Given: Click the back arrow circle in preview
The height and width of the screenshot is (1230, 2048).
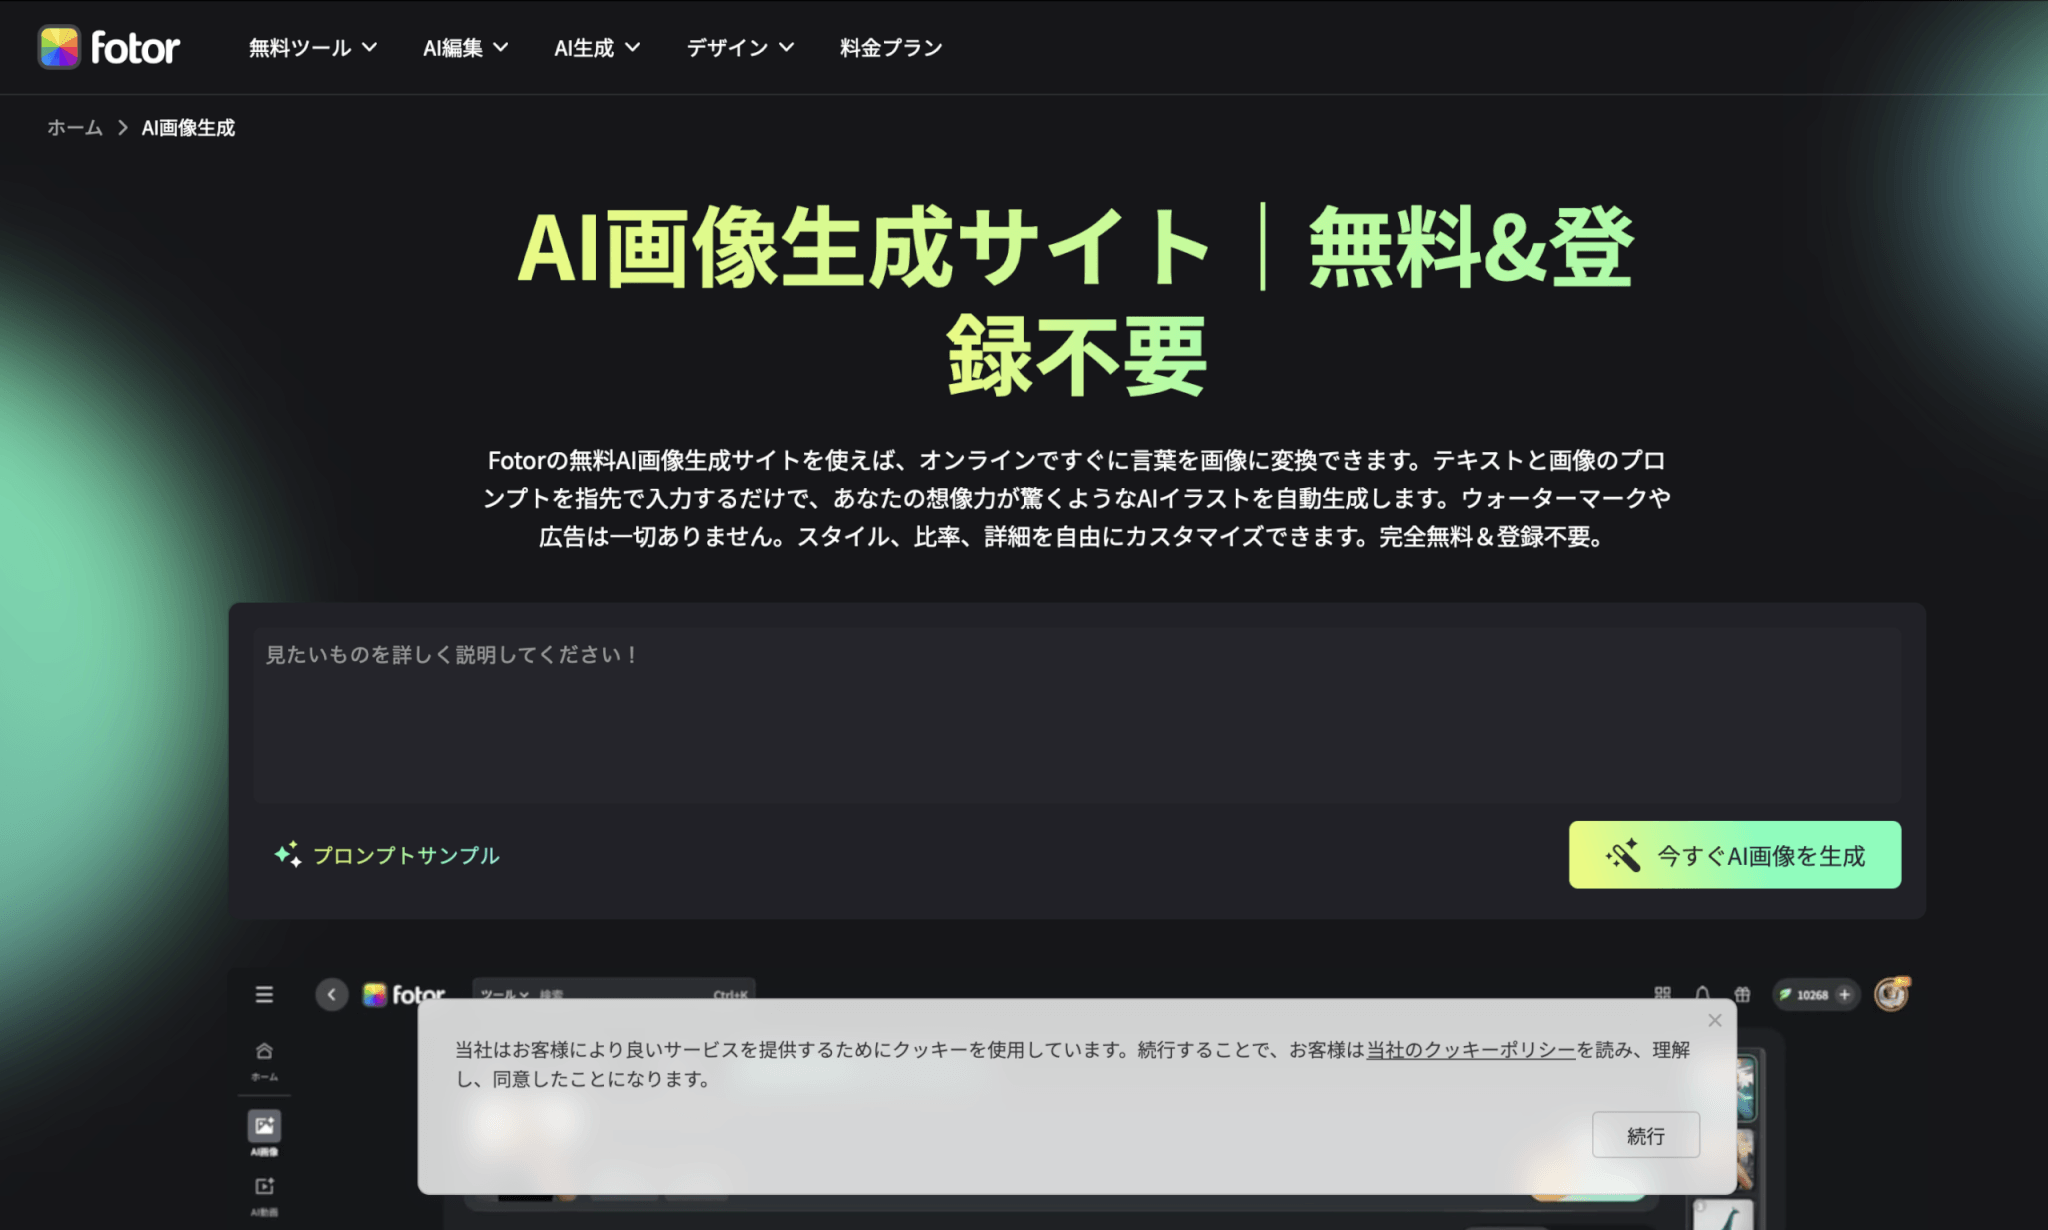Looking at the screenshot, I should coord(332,994).
